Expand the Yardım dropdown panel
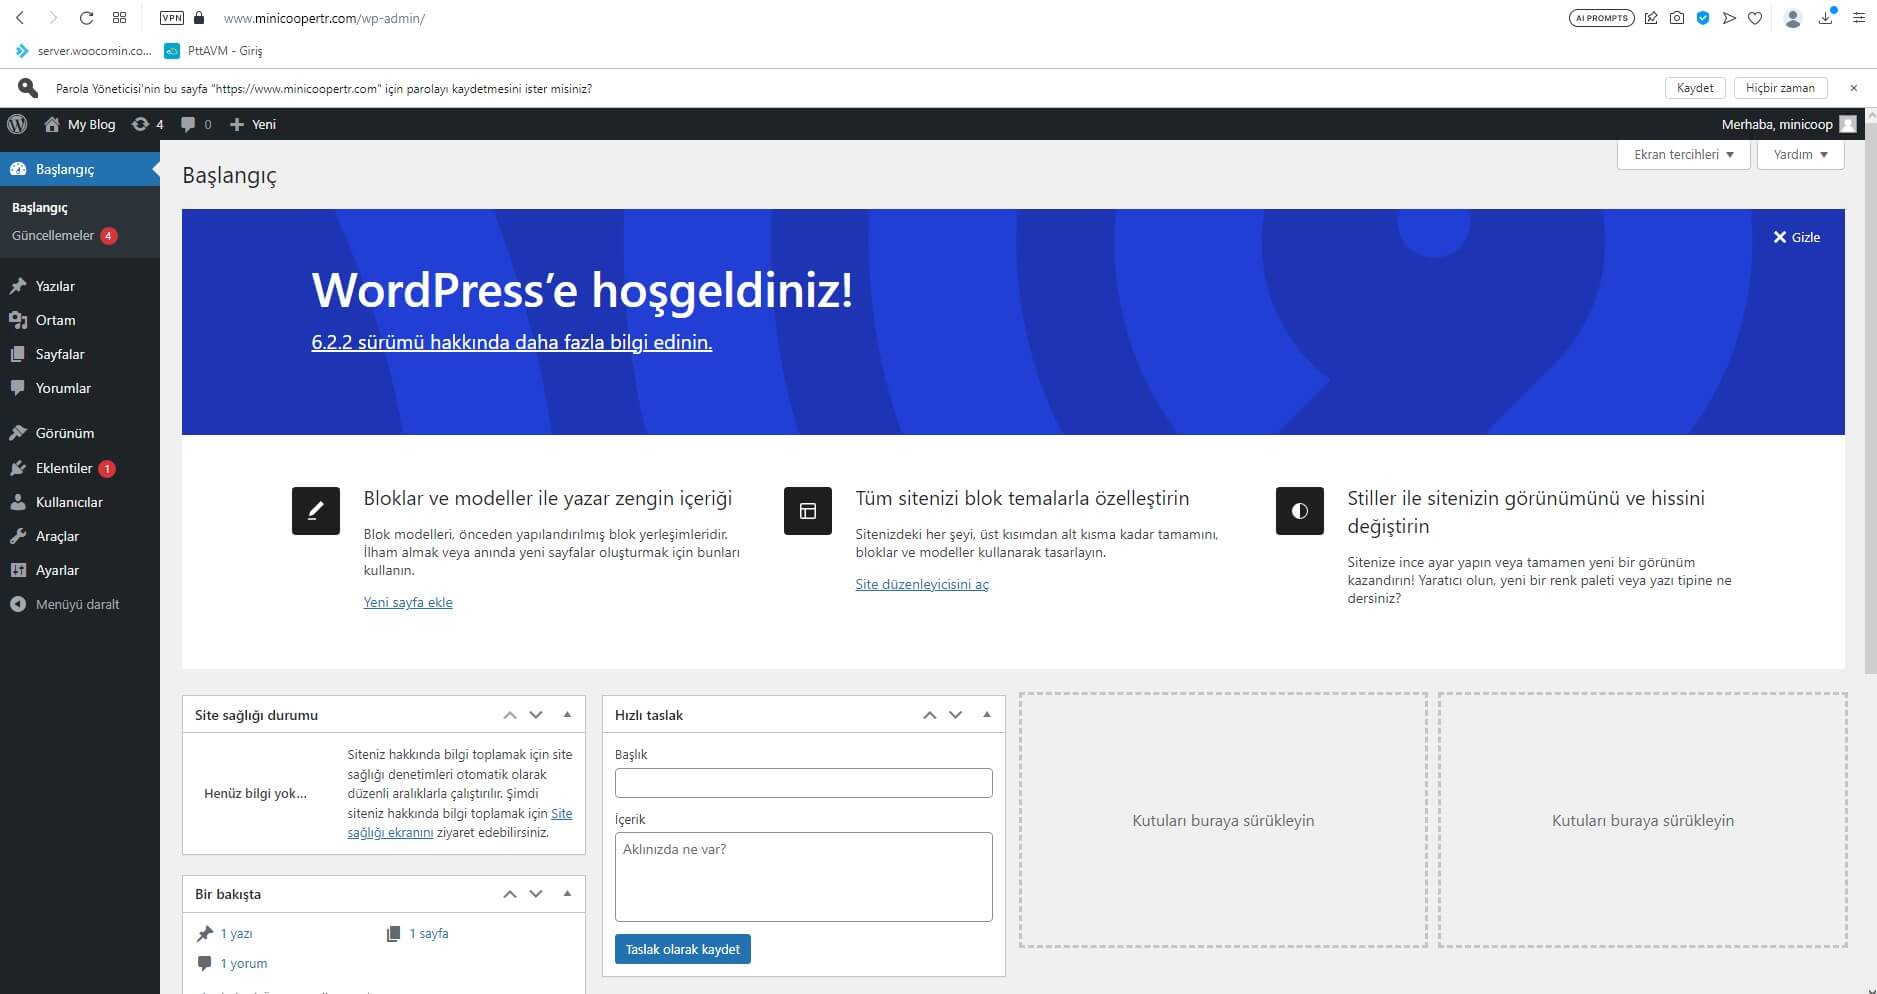1877x994 pixels. (1800, 154)
